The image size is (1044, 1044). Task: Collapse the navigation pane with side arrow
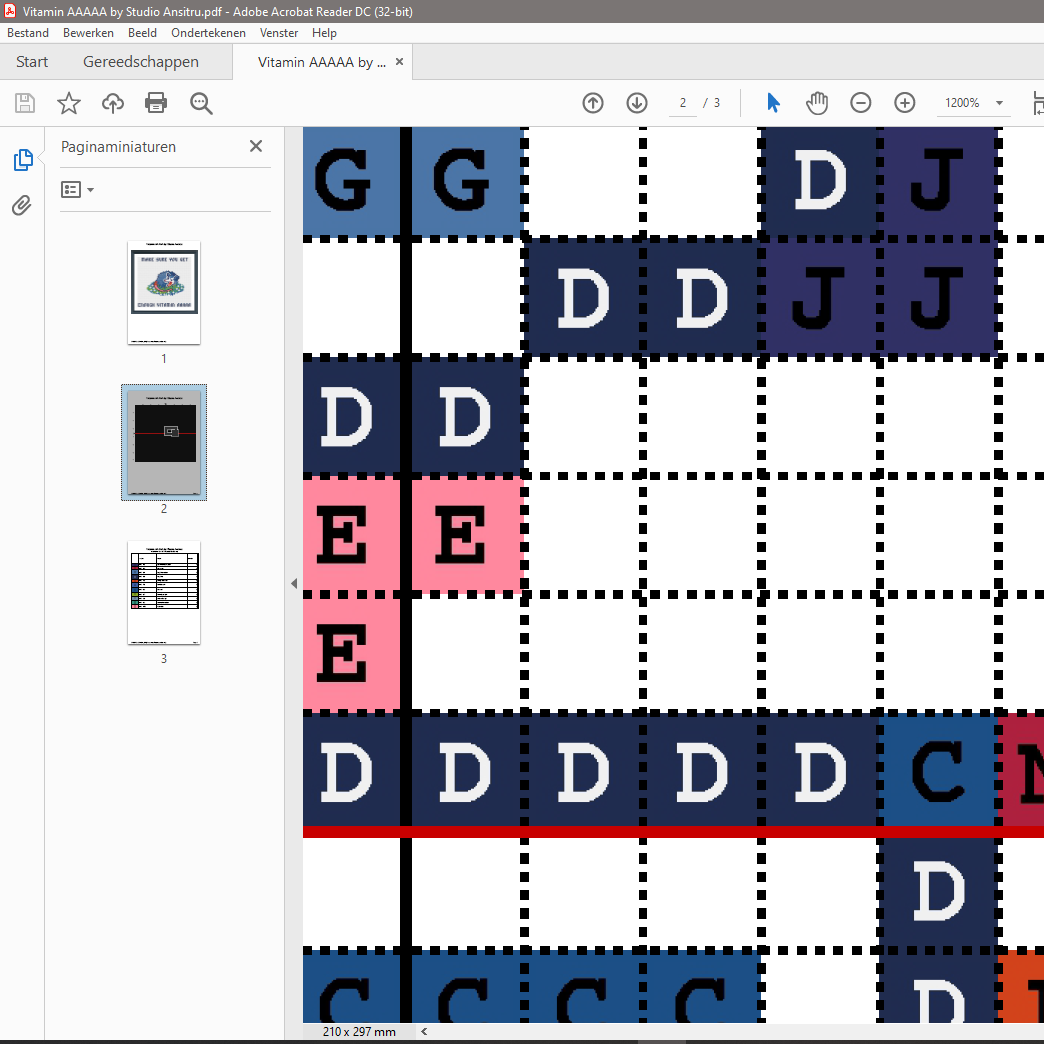click(x=294, y=584)
